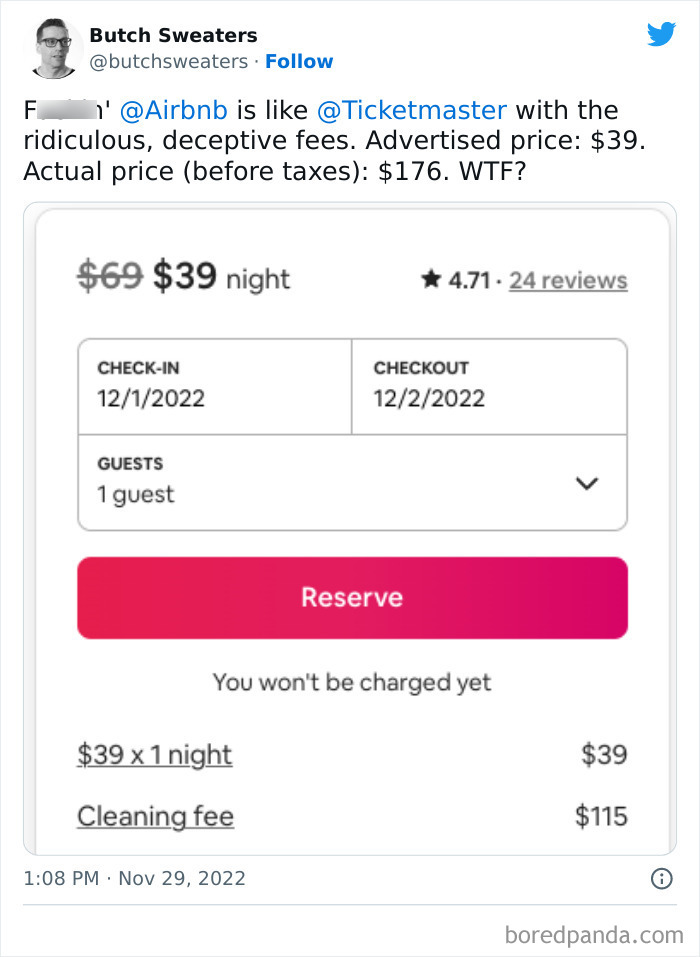Screen dimensions: 700x957
Task: Click the '$39 x 1 night' breakdown link
Action: 154,754
